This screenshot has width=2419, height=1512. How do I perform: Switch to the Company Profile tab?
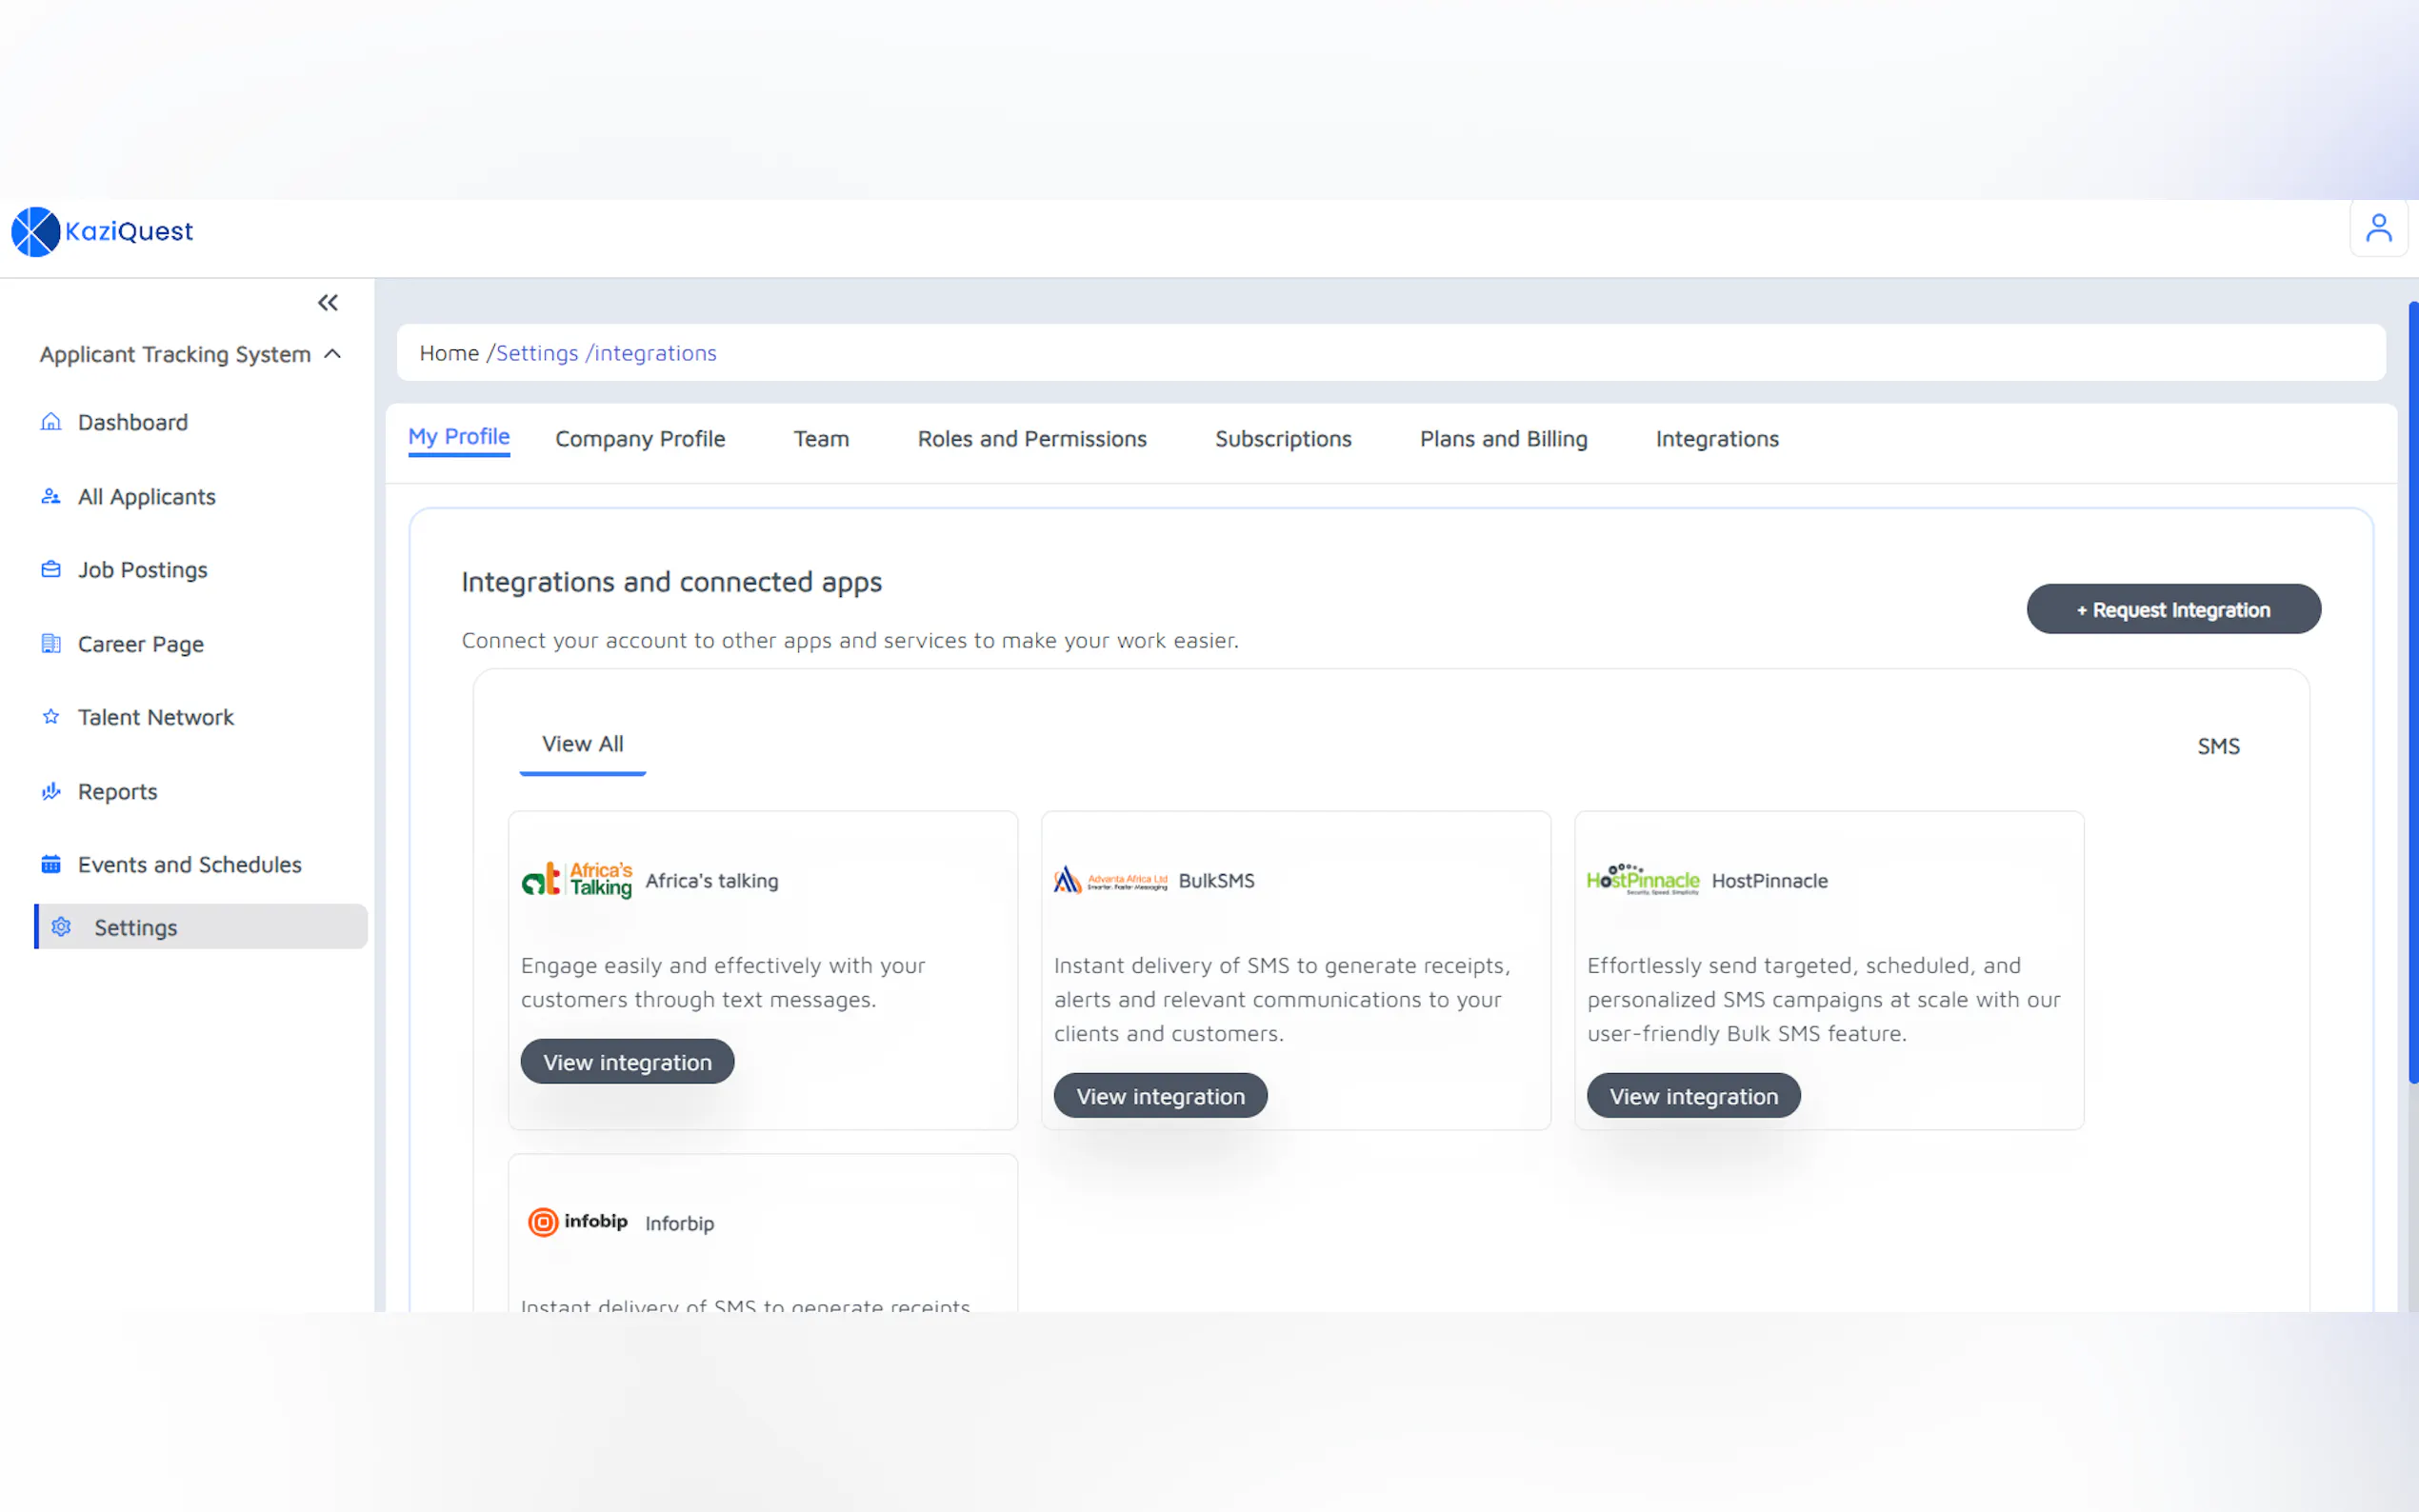coord(640,439)
